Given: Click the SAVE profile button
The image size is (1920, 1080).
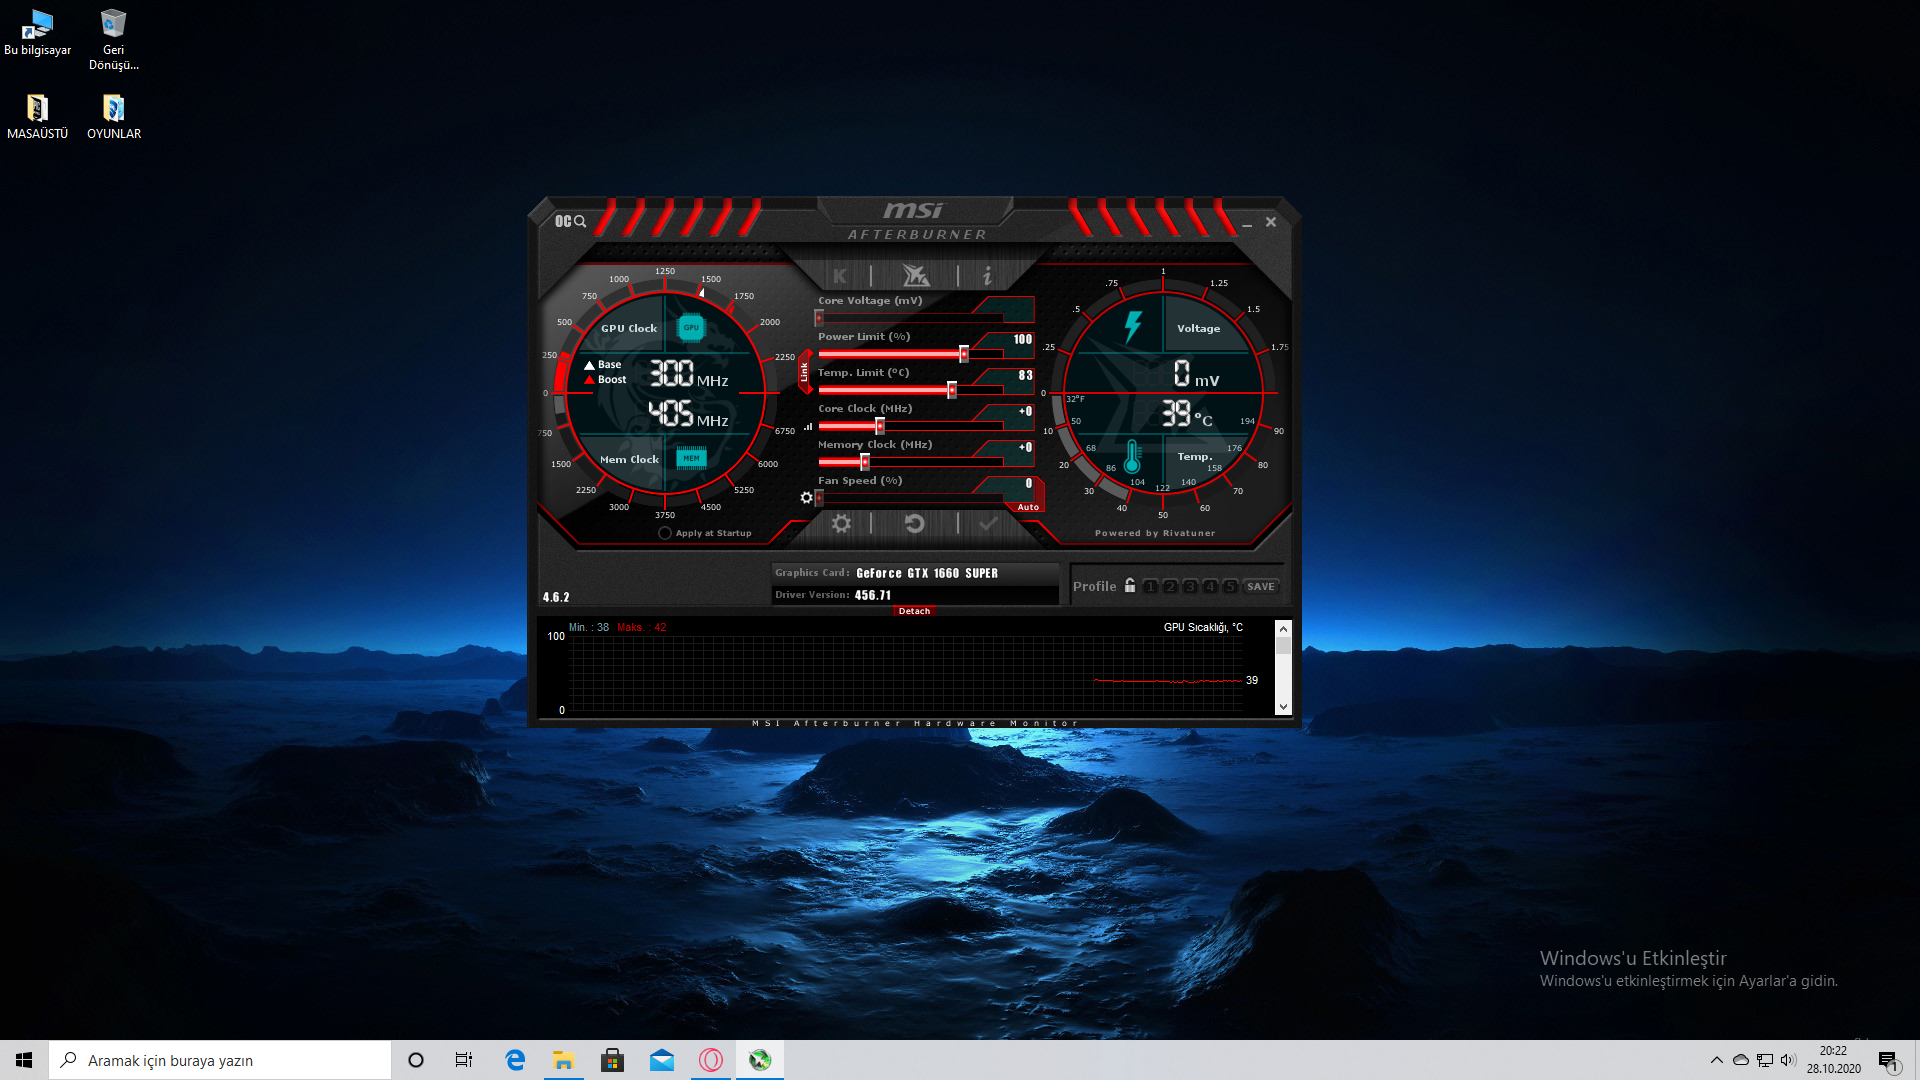Looking at the screenshot, I should (x=1261, y=586).
